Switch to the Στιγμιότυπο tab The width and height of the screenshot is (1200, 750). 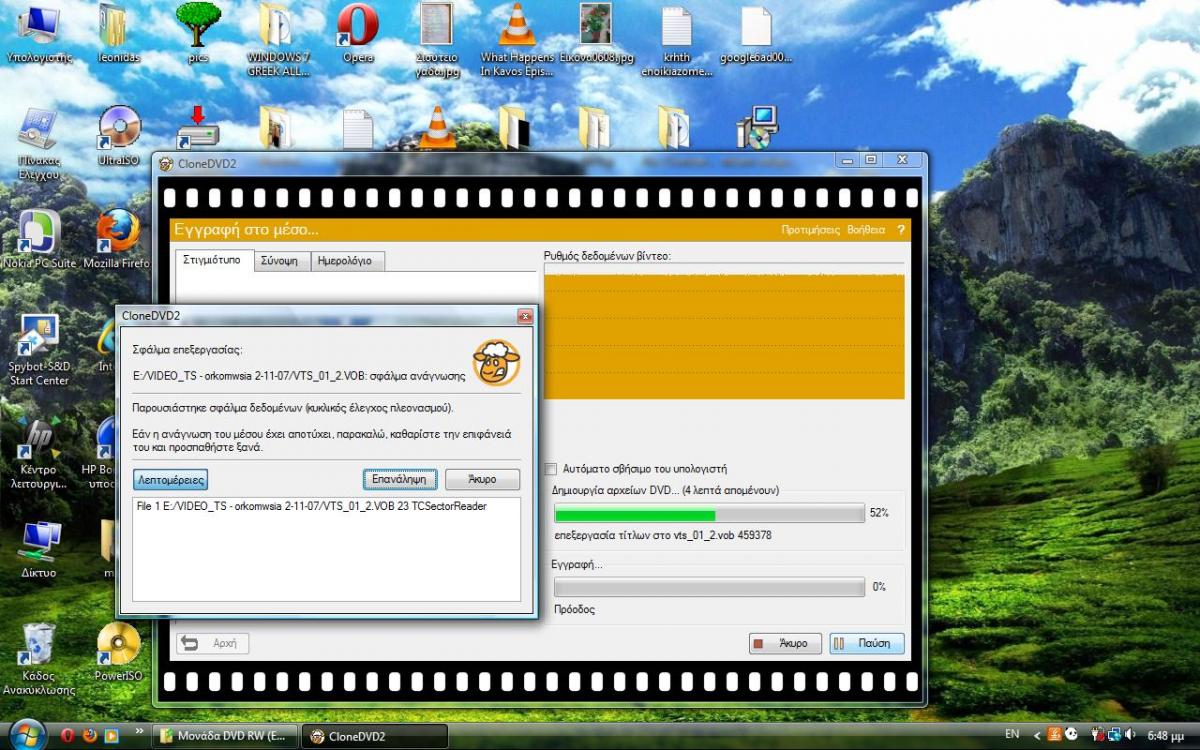coord(215,260)
